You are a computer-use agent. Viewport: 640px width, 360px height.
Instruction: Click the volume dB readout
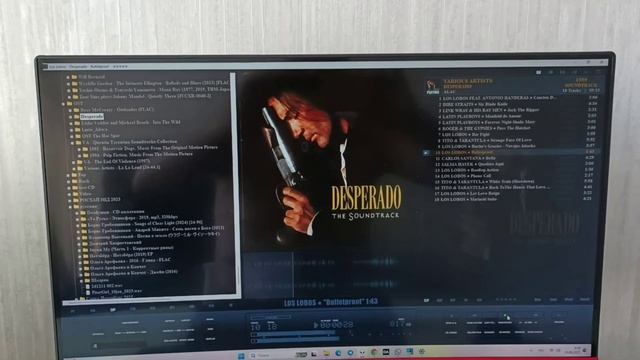[400, 324]
